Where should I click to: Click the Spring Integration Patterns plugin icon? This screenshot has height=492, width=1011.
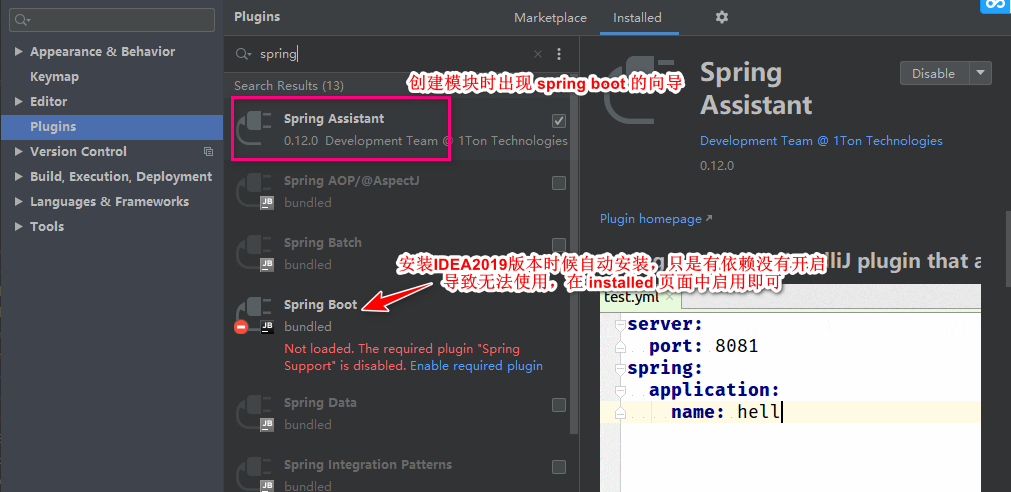point(255,475)
